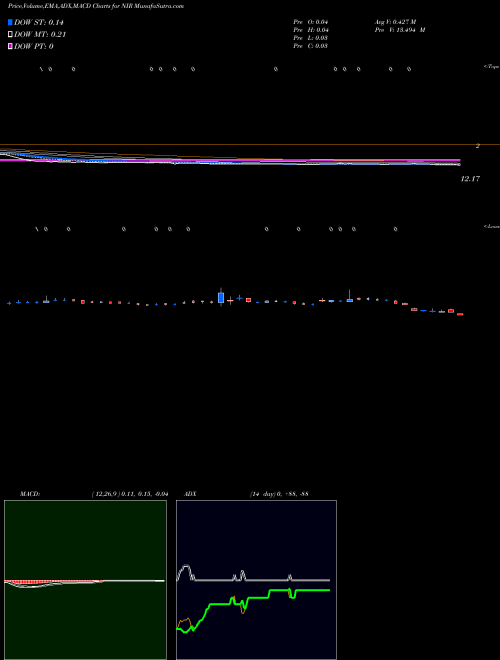Click the '<-Lows' axis label
This screenshot has height=660, width=500.
pyautogui.click(x=492, y=226)
